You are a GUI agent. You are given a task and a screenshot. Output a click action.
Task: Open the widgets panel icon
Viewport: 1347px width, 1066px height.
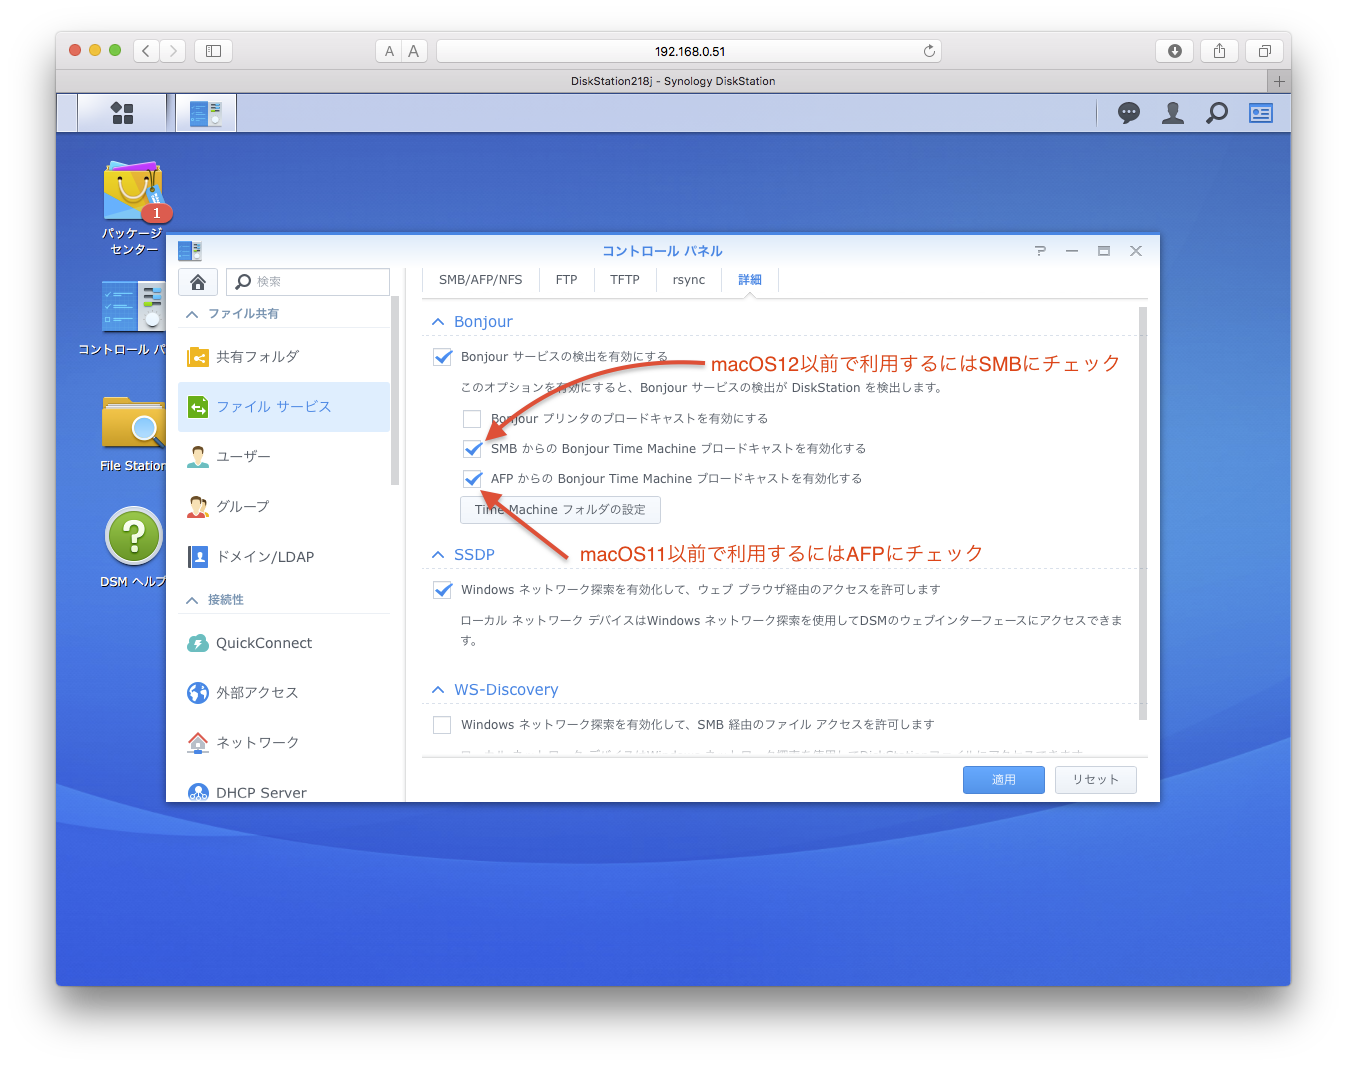[1261, 113]
